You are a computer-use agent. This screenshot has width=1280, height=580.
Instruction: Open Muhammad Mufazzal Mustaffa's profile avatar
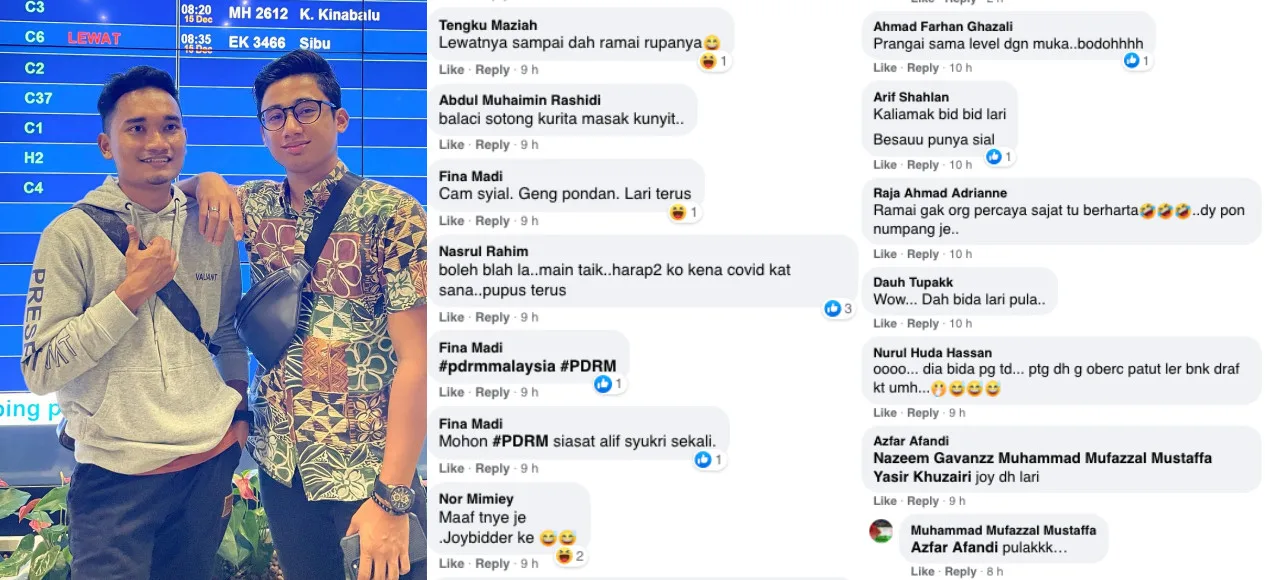881,531
